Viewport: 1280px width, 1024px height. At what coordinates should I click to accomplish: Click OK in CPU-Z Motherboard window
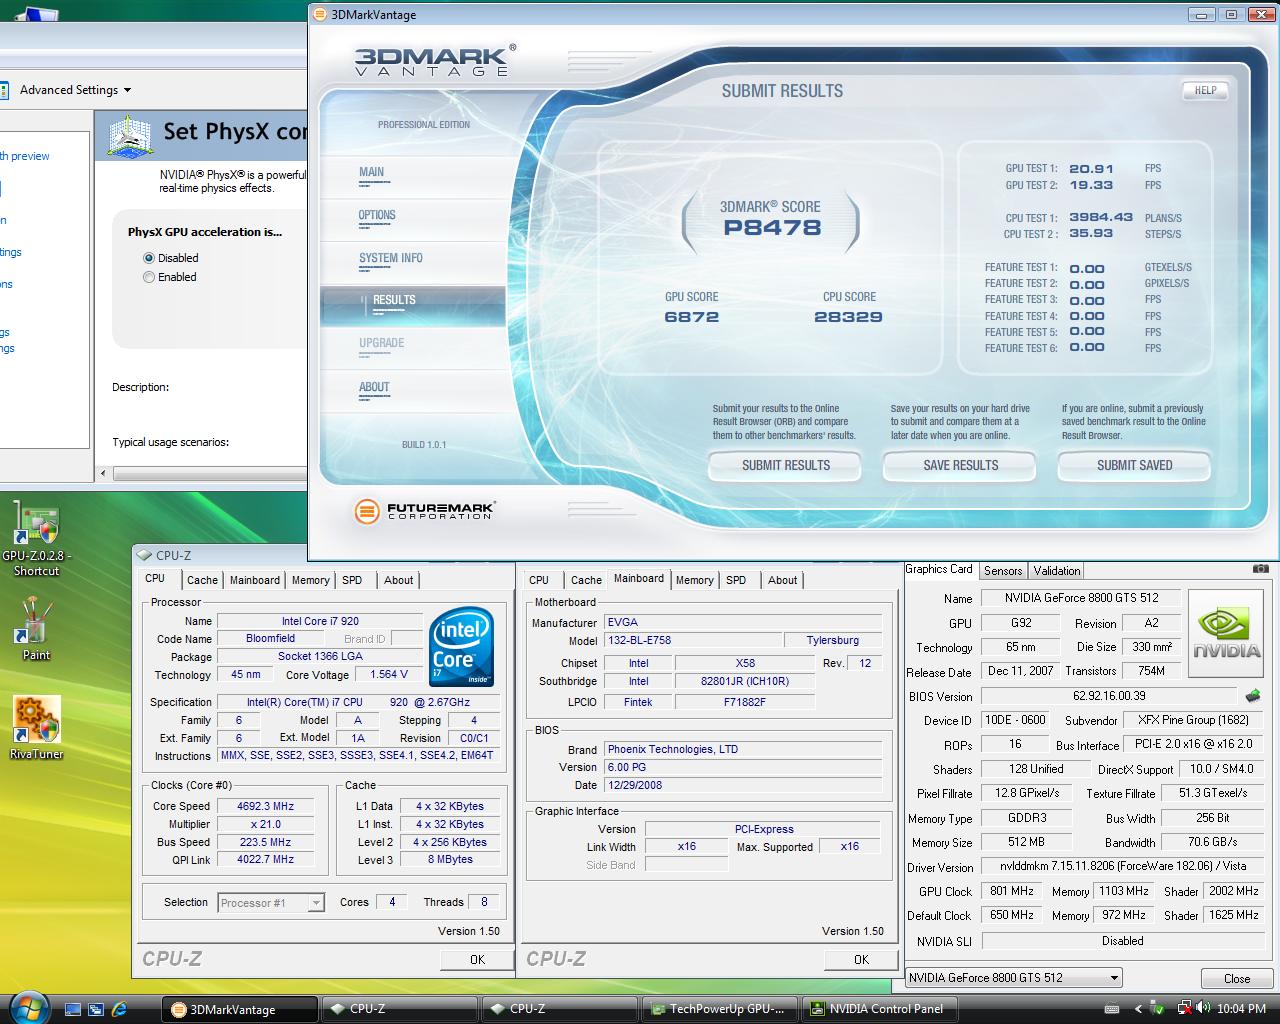[861, 959]
